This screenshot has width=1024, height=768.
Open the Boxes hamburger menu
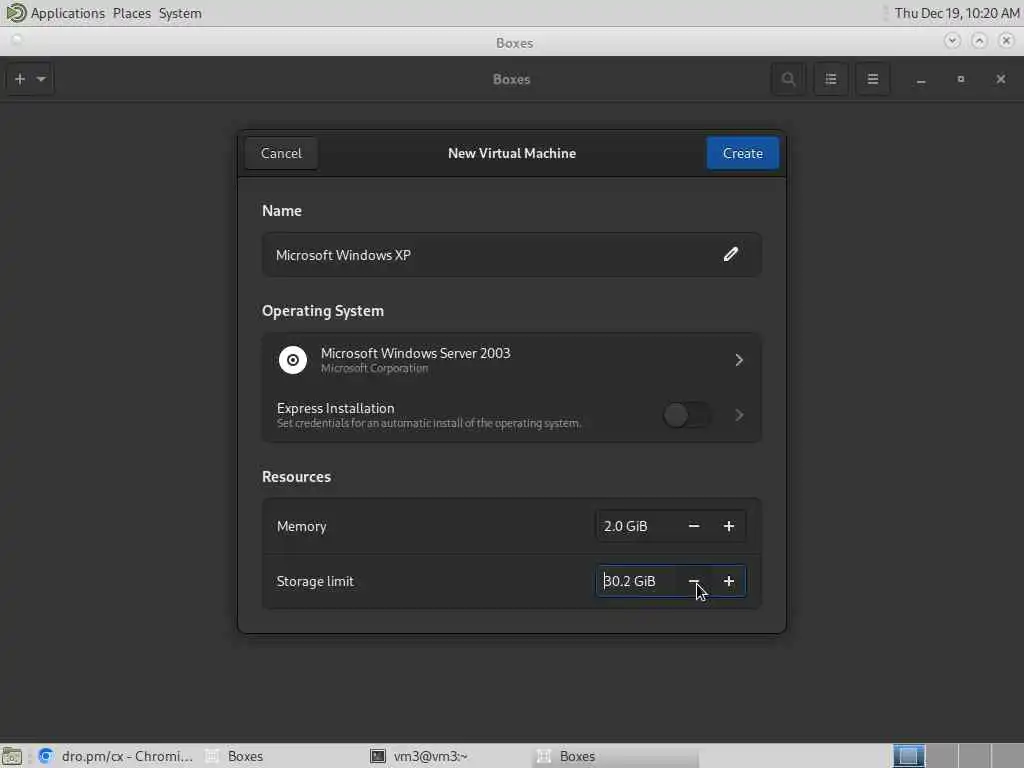pos(872,79)
